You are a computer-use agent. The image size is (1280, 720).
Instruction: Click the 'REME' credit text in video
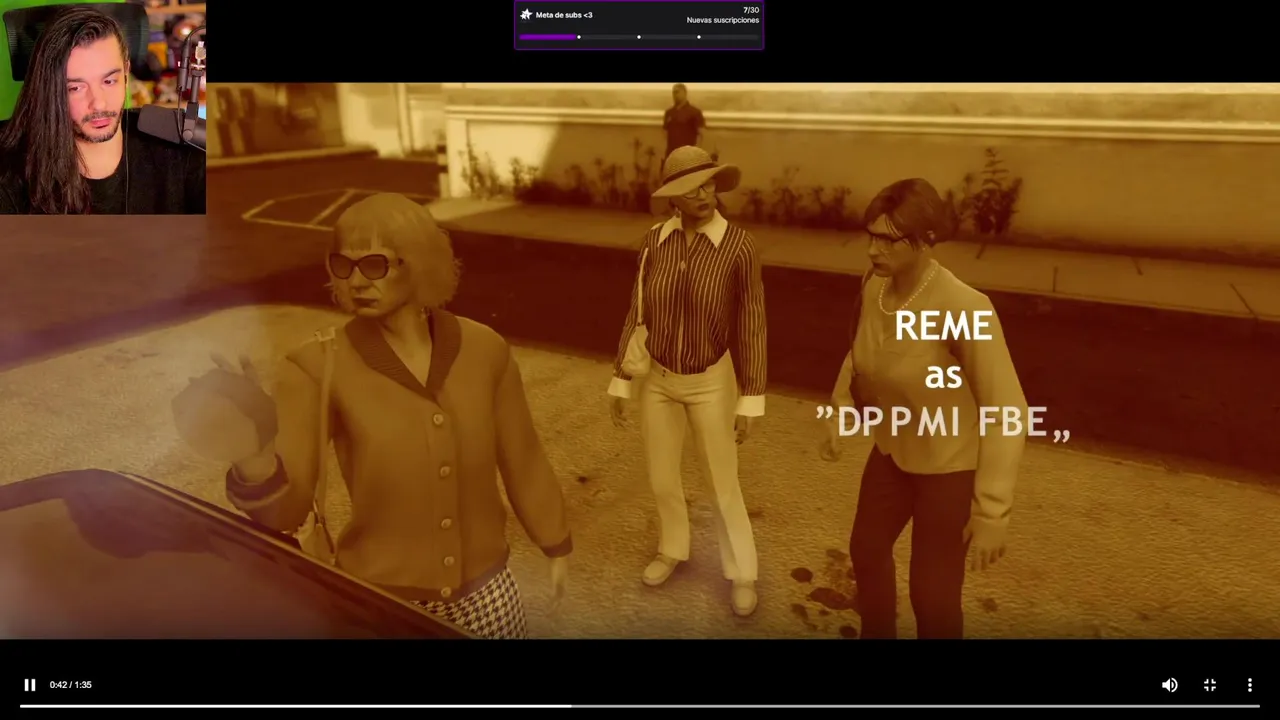943,326
